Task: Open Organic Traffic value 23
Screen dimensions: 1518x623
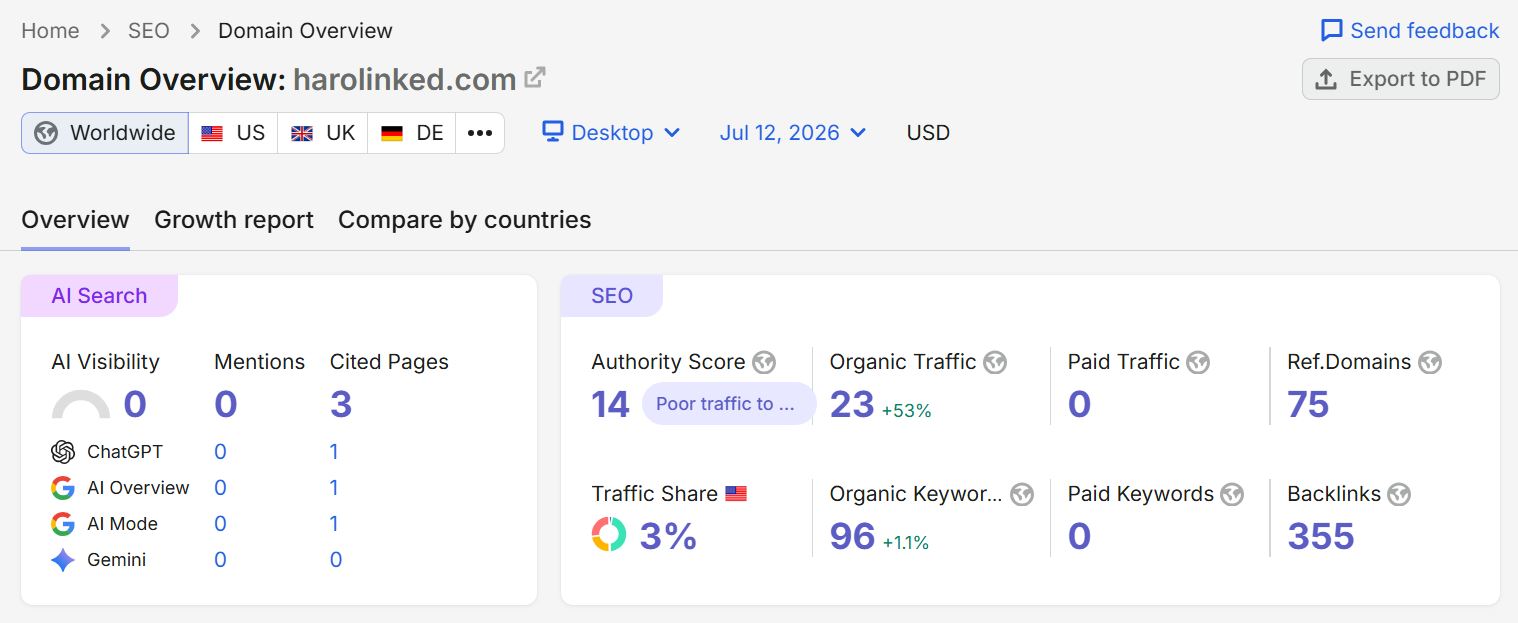Action: pyautogui.click(x=852, y=404)
